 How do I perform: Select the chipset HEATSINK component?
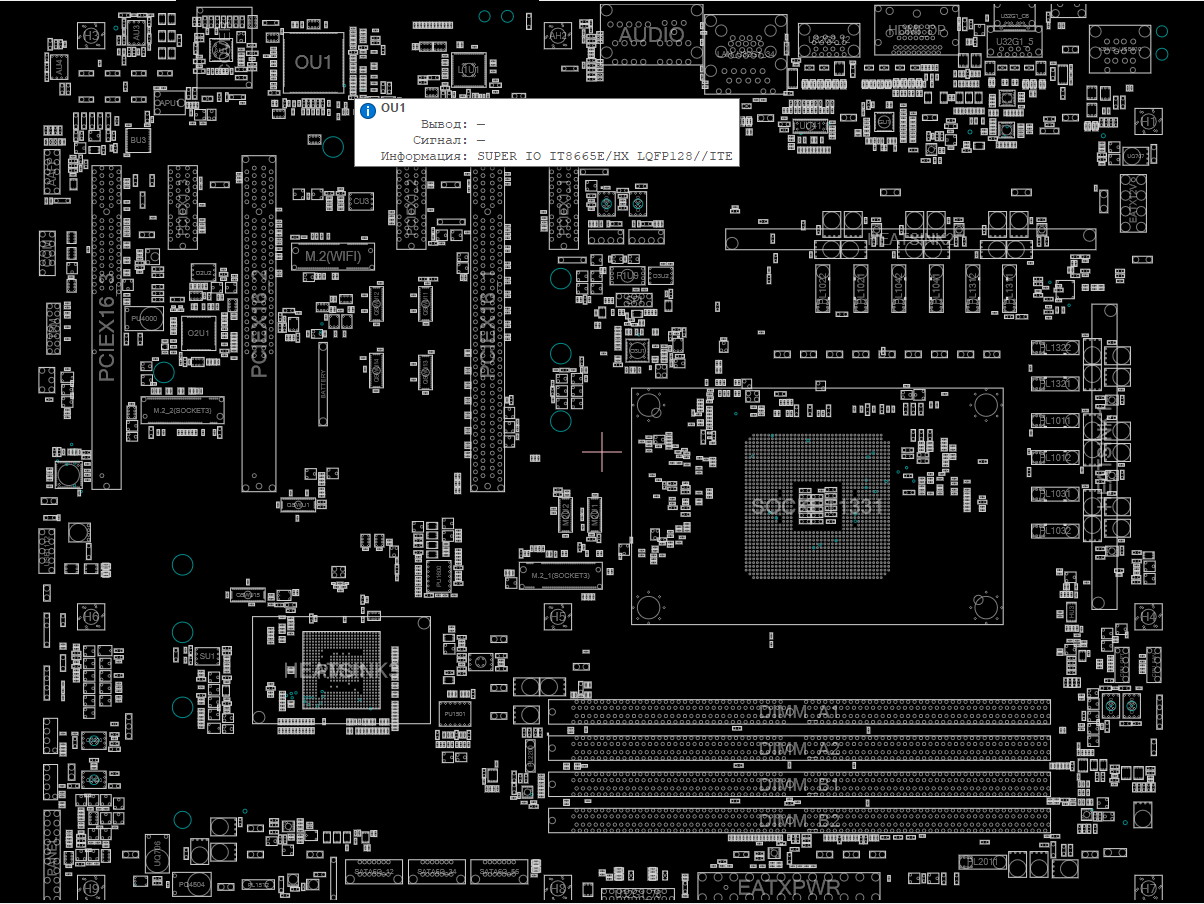tap(340, 668)
